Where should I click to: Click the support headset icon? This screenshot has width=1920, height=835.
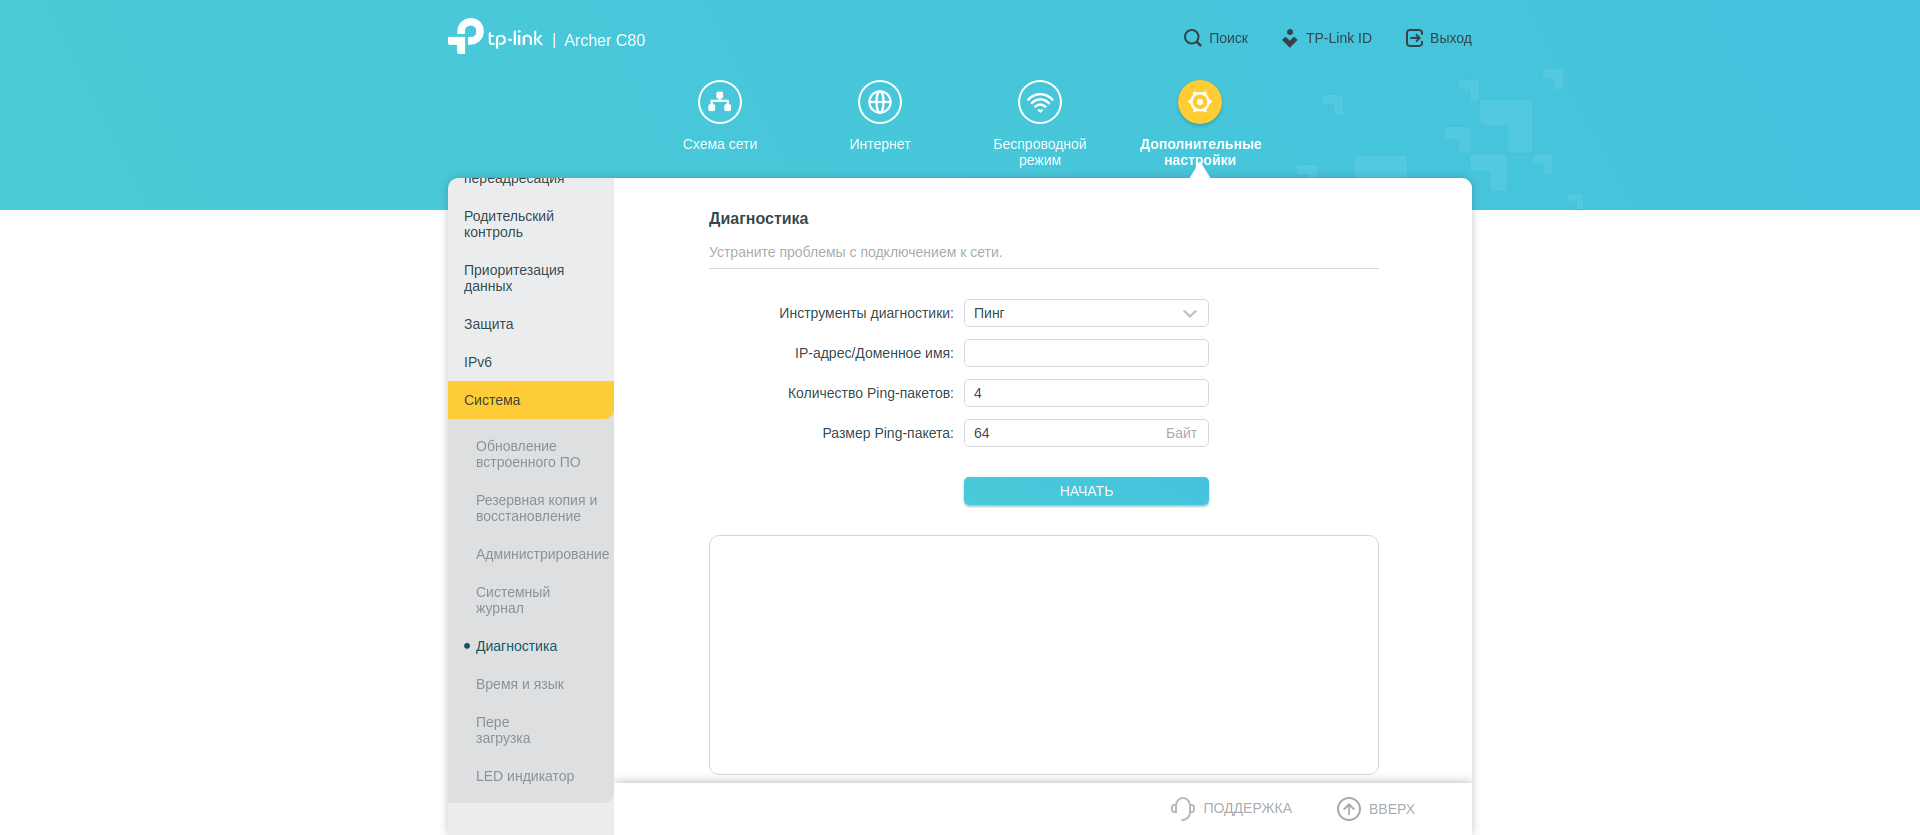[1183, 808]
